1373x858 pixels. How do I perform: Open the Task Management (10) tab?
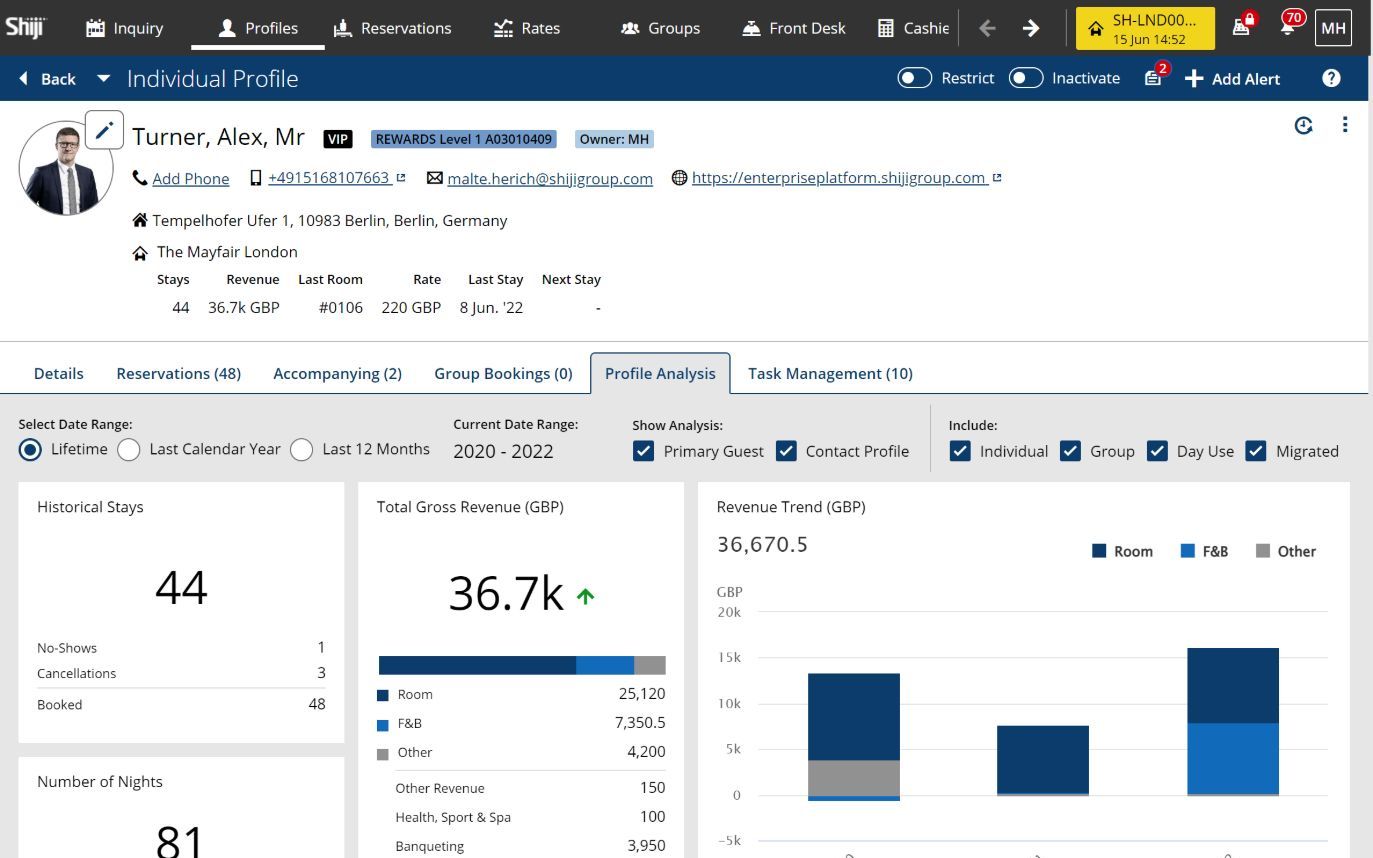coord(830,373)
